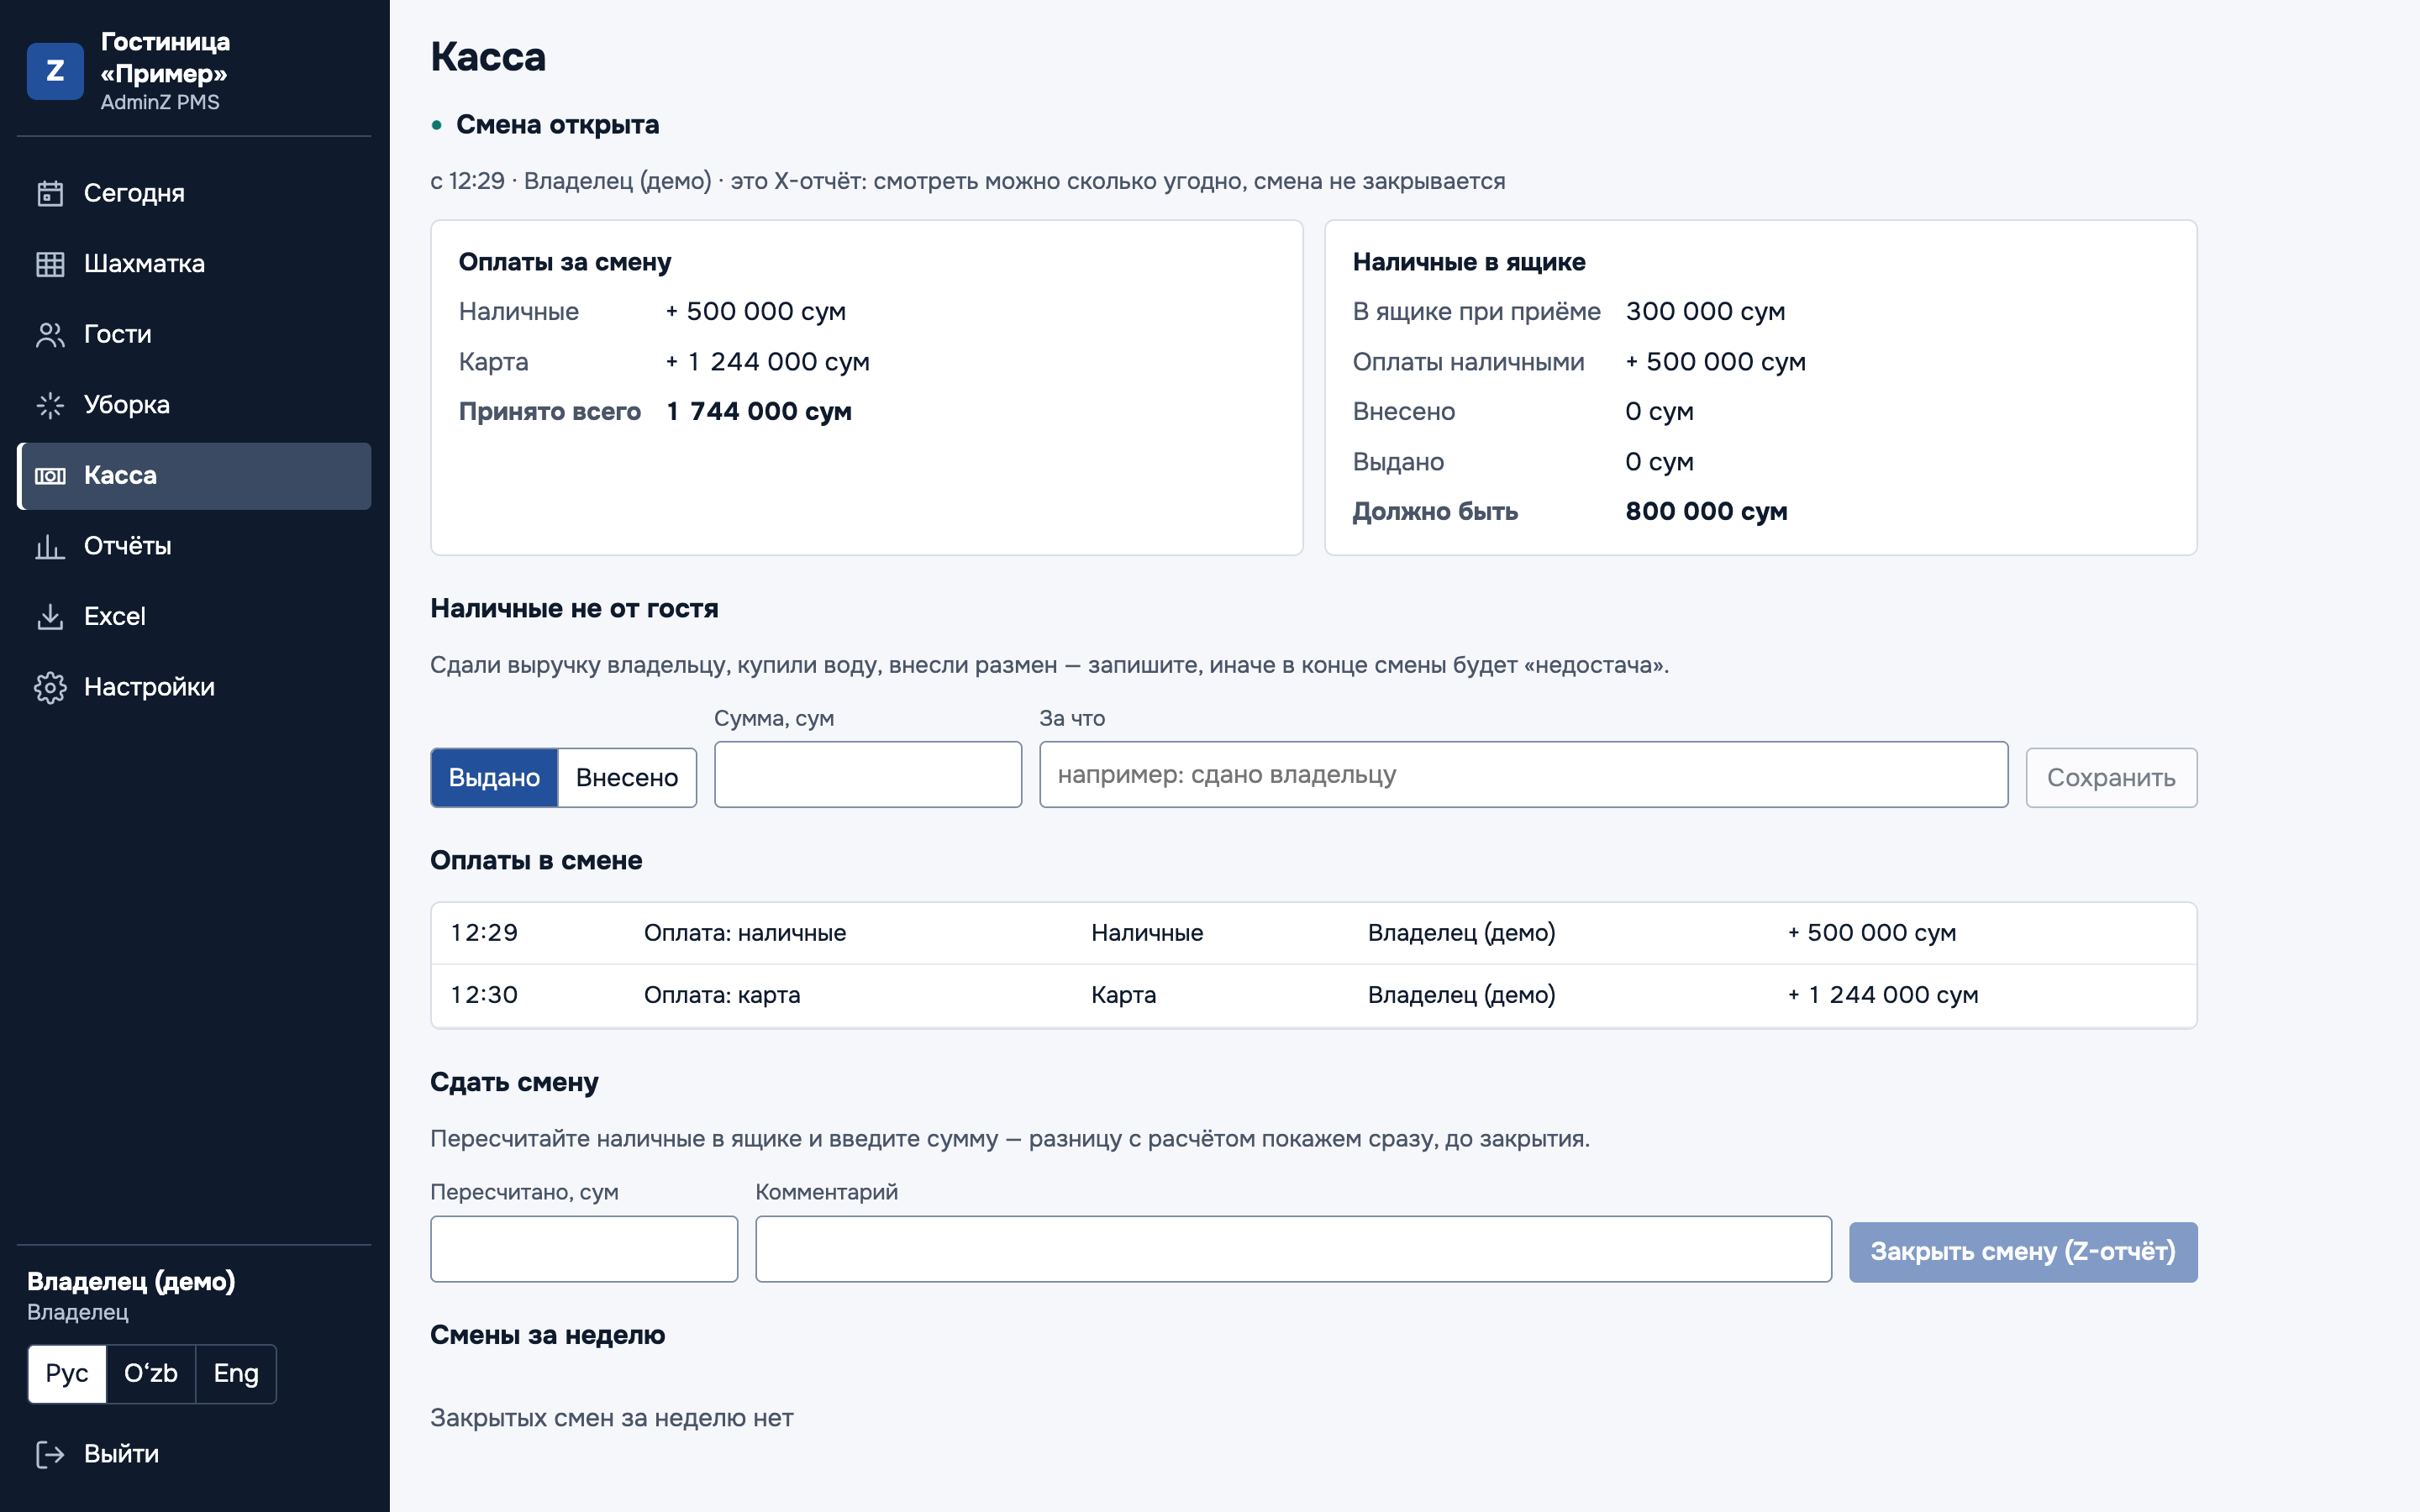
Task: Select the Внесено toggle option
Action: (627, 777)
